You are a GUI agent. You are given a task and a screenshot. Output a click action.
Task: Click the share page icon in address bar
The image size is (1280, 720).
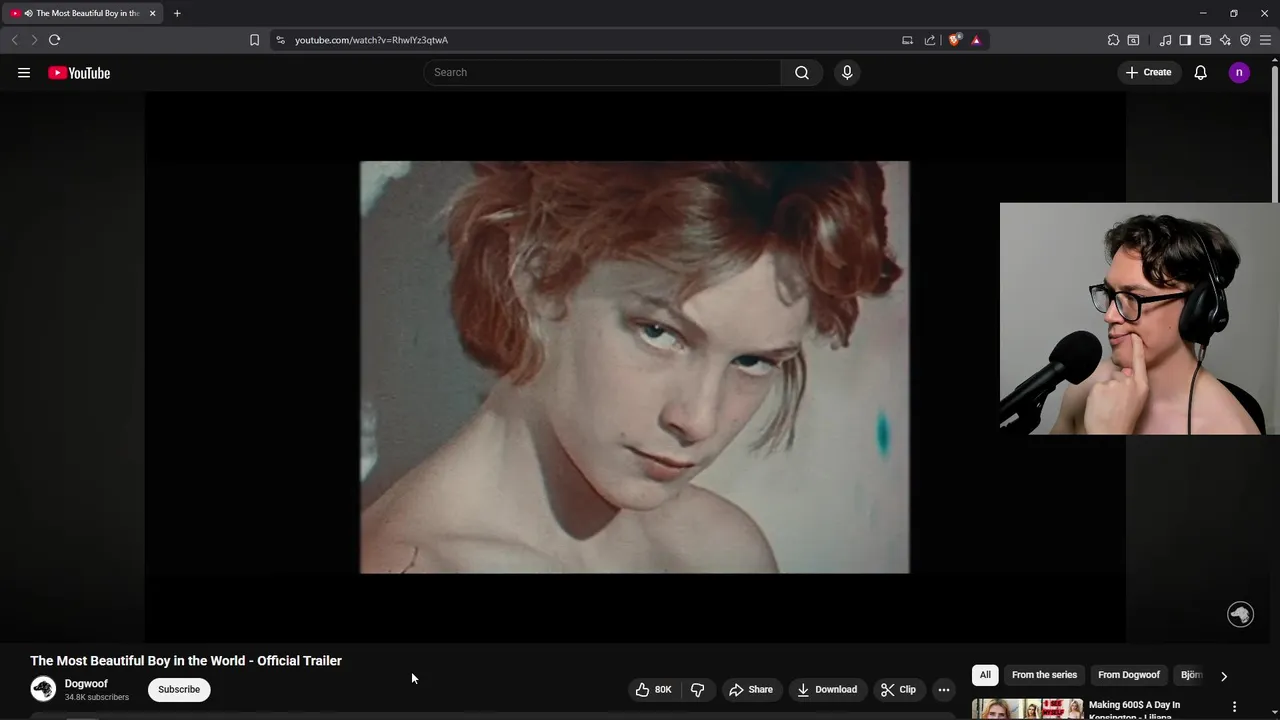click(x=930, y=40)
